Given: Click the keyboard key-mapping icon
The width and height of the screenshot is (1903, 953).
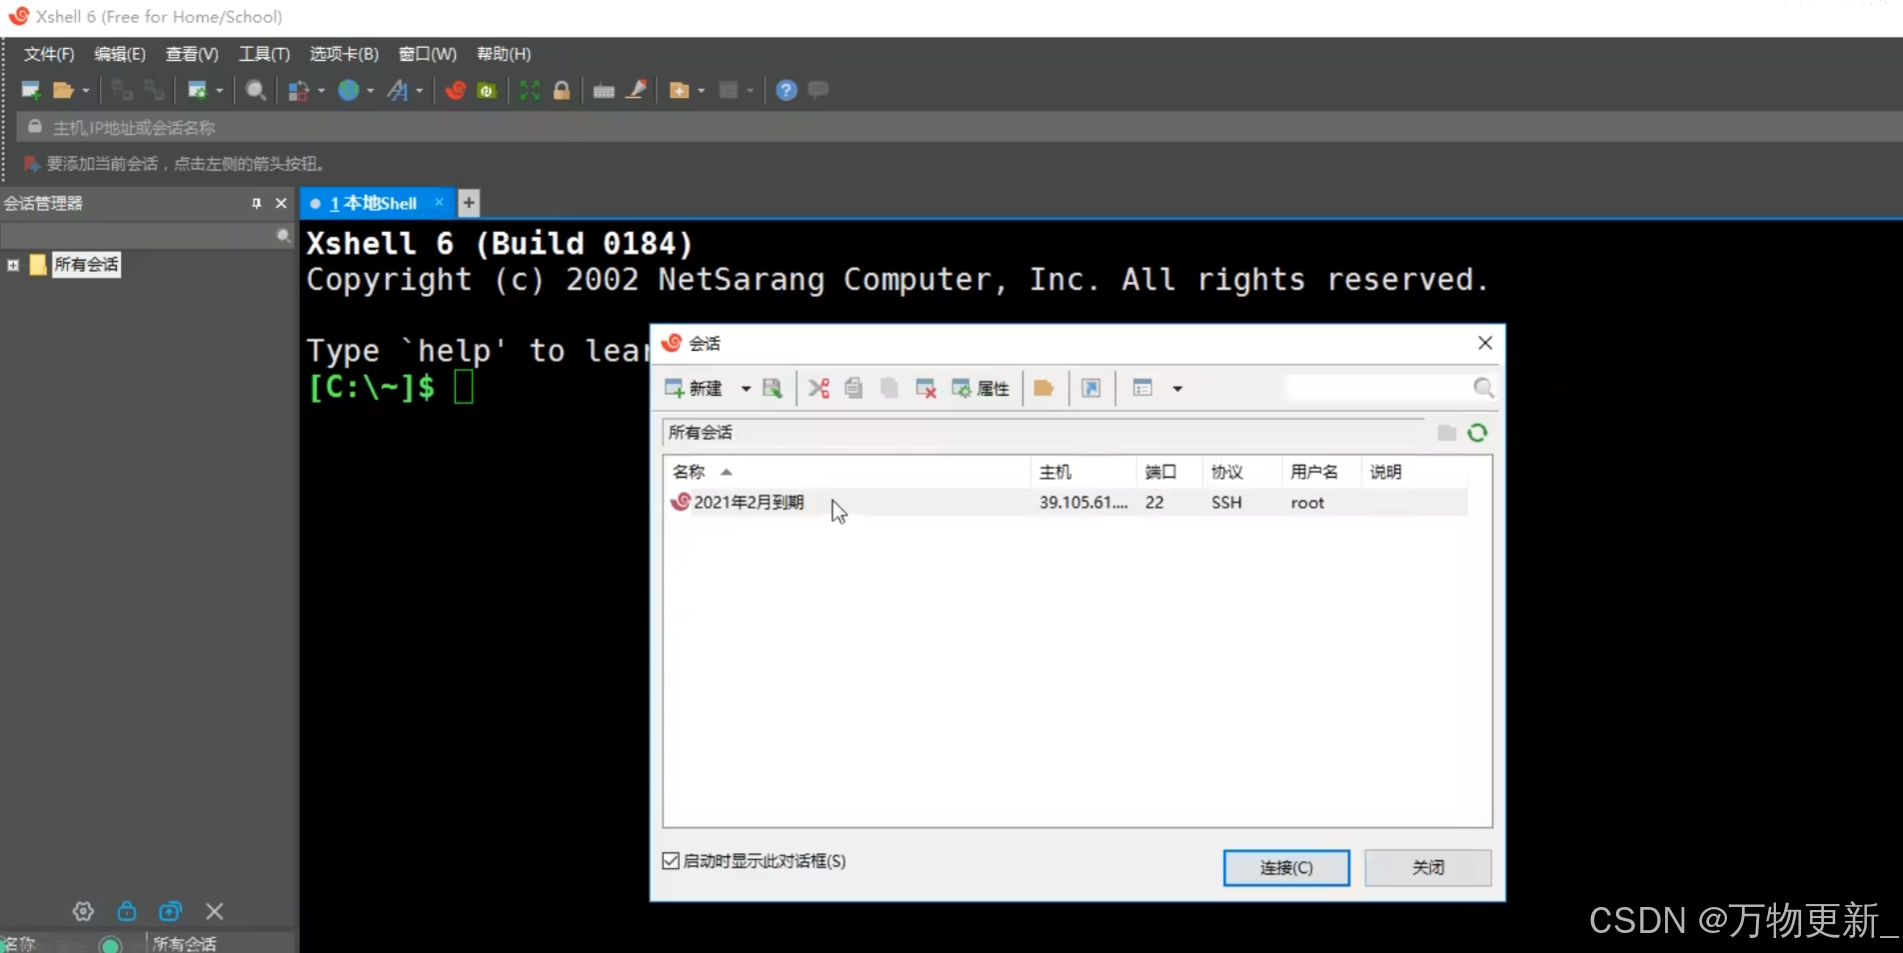Looking at the screenshot, I should point(603,90).
